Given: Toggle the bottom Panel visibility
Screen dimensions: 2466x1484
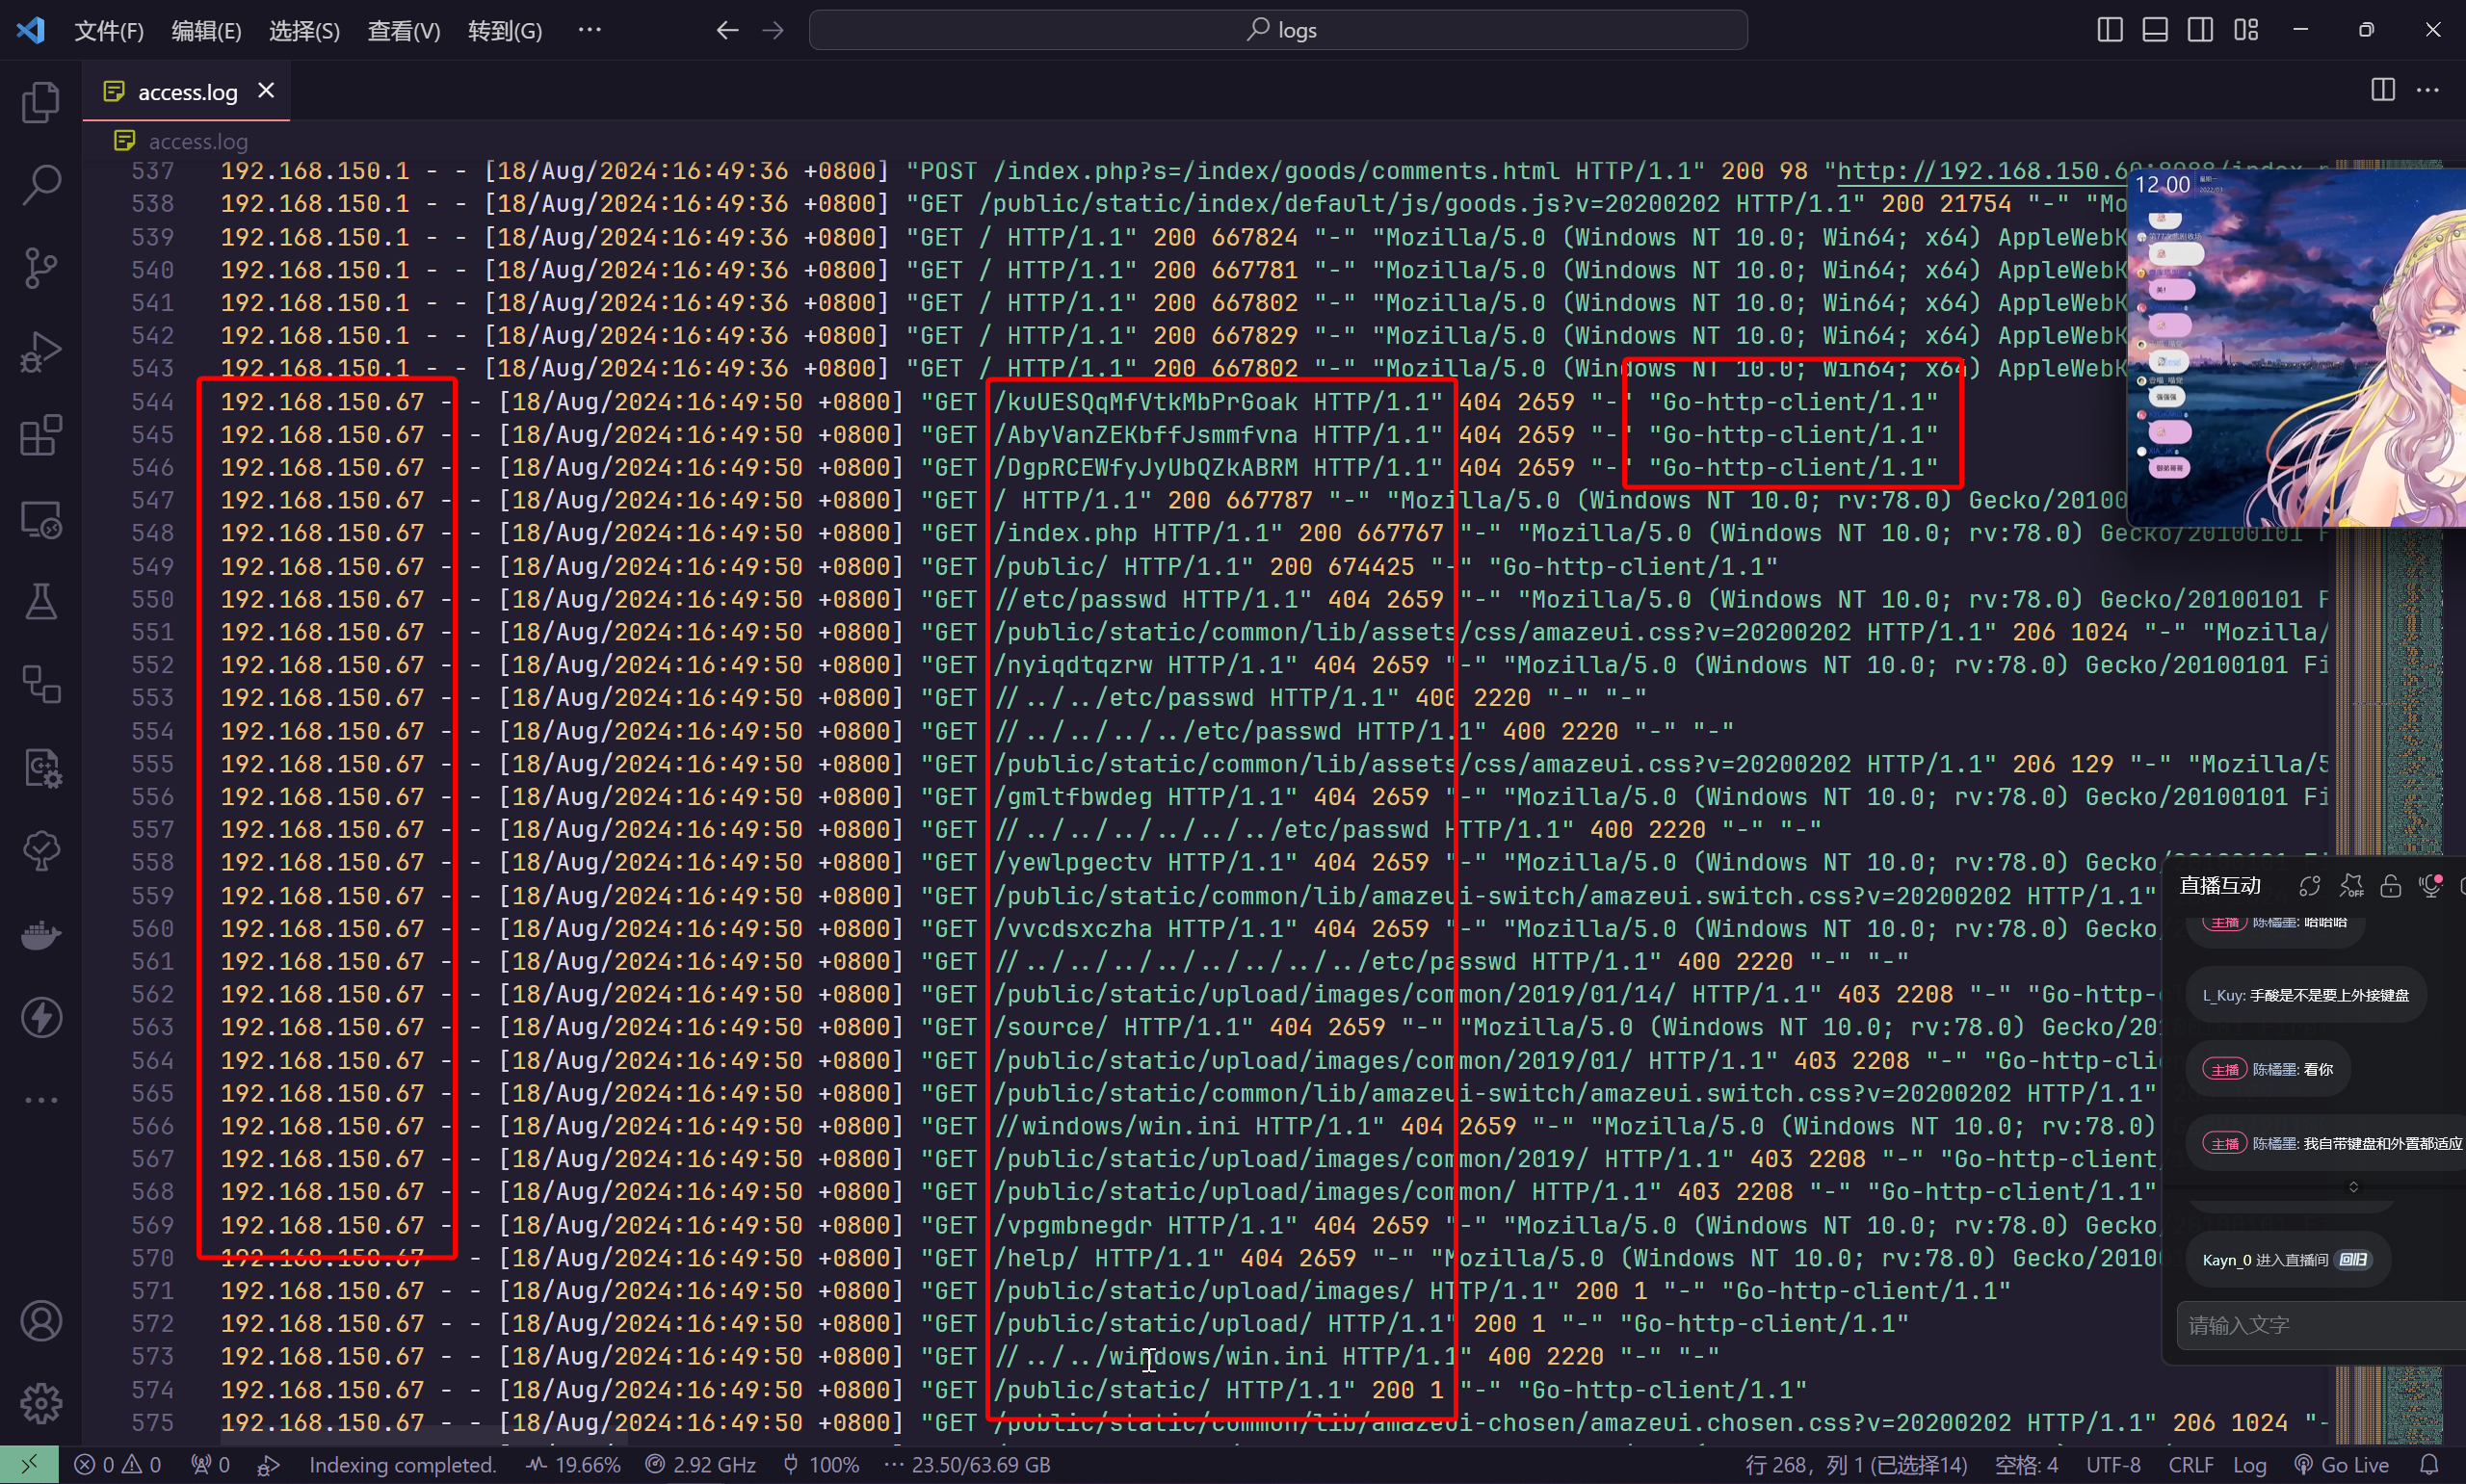Looking at the screenshot, I should (x=2155, y=30).
